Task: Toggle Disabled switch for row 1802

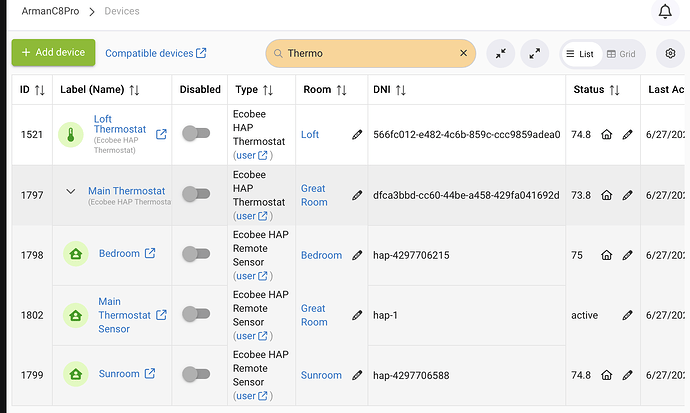Action: coord(196,314)
